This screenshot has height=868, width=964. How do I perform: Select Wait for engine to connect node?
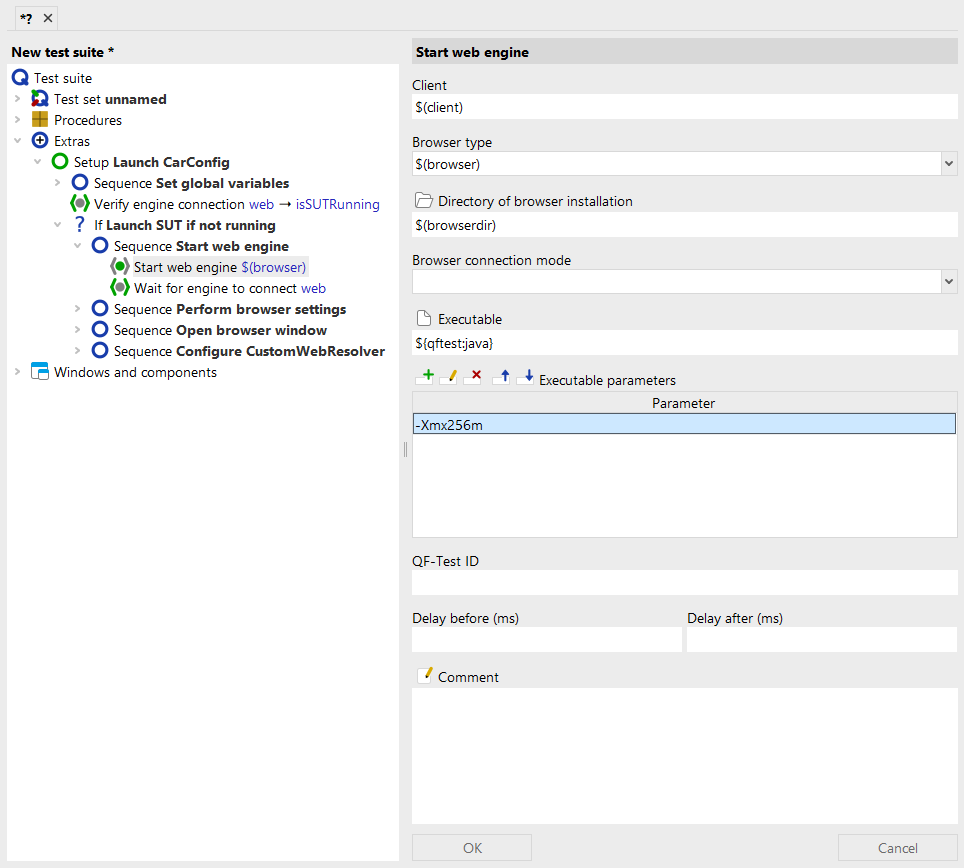pyautogui.click(x=229, y=288)
